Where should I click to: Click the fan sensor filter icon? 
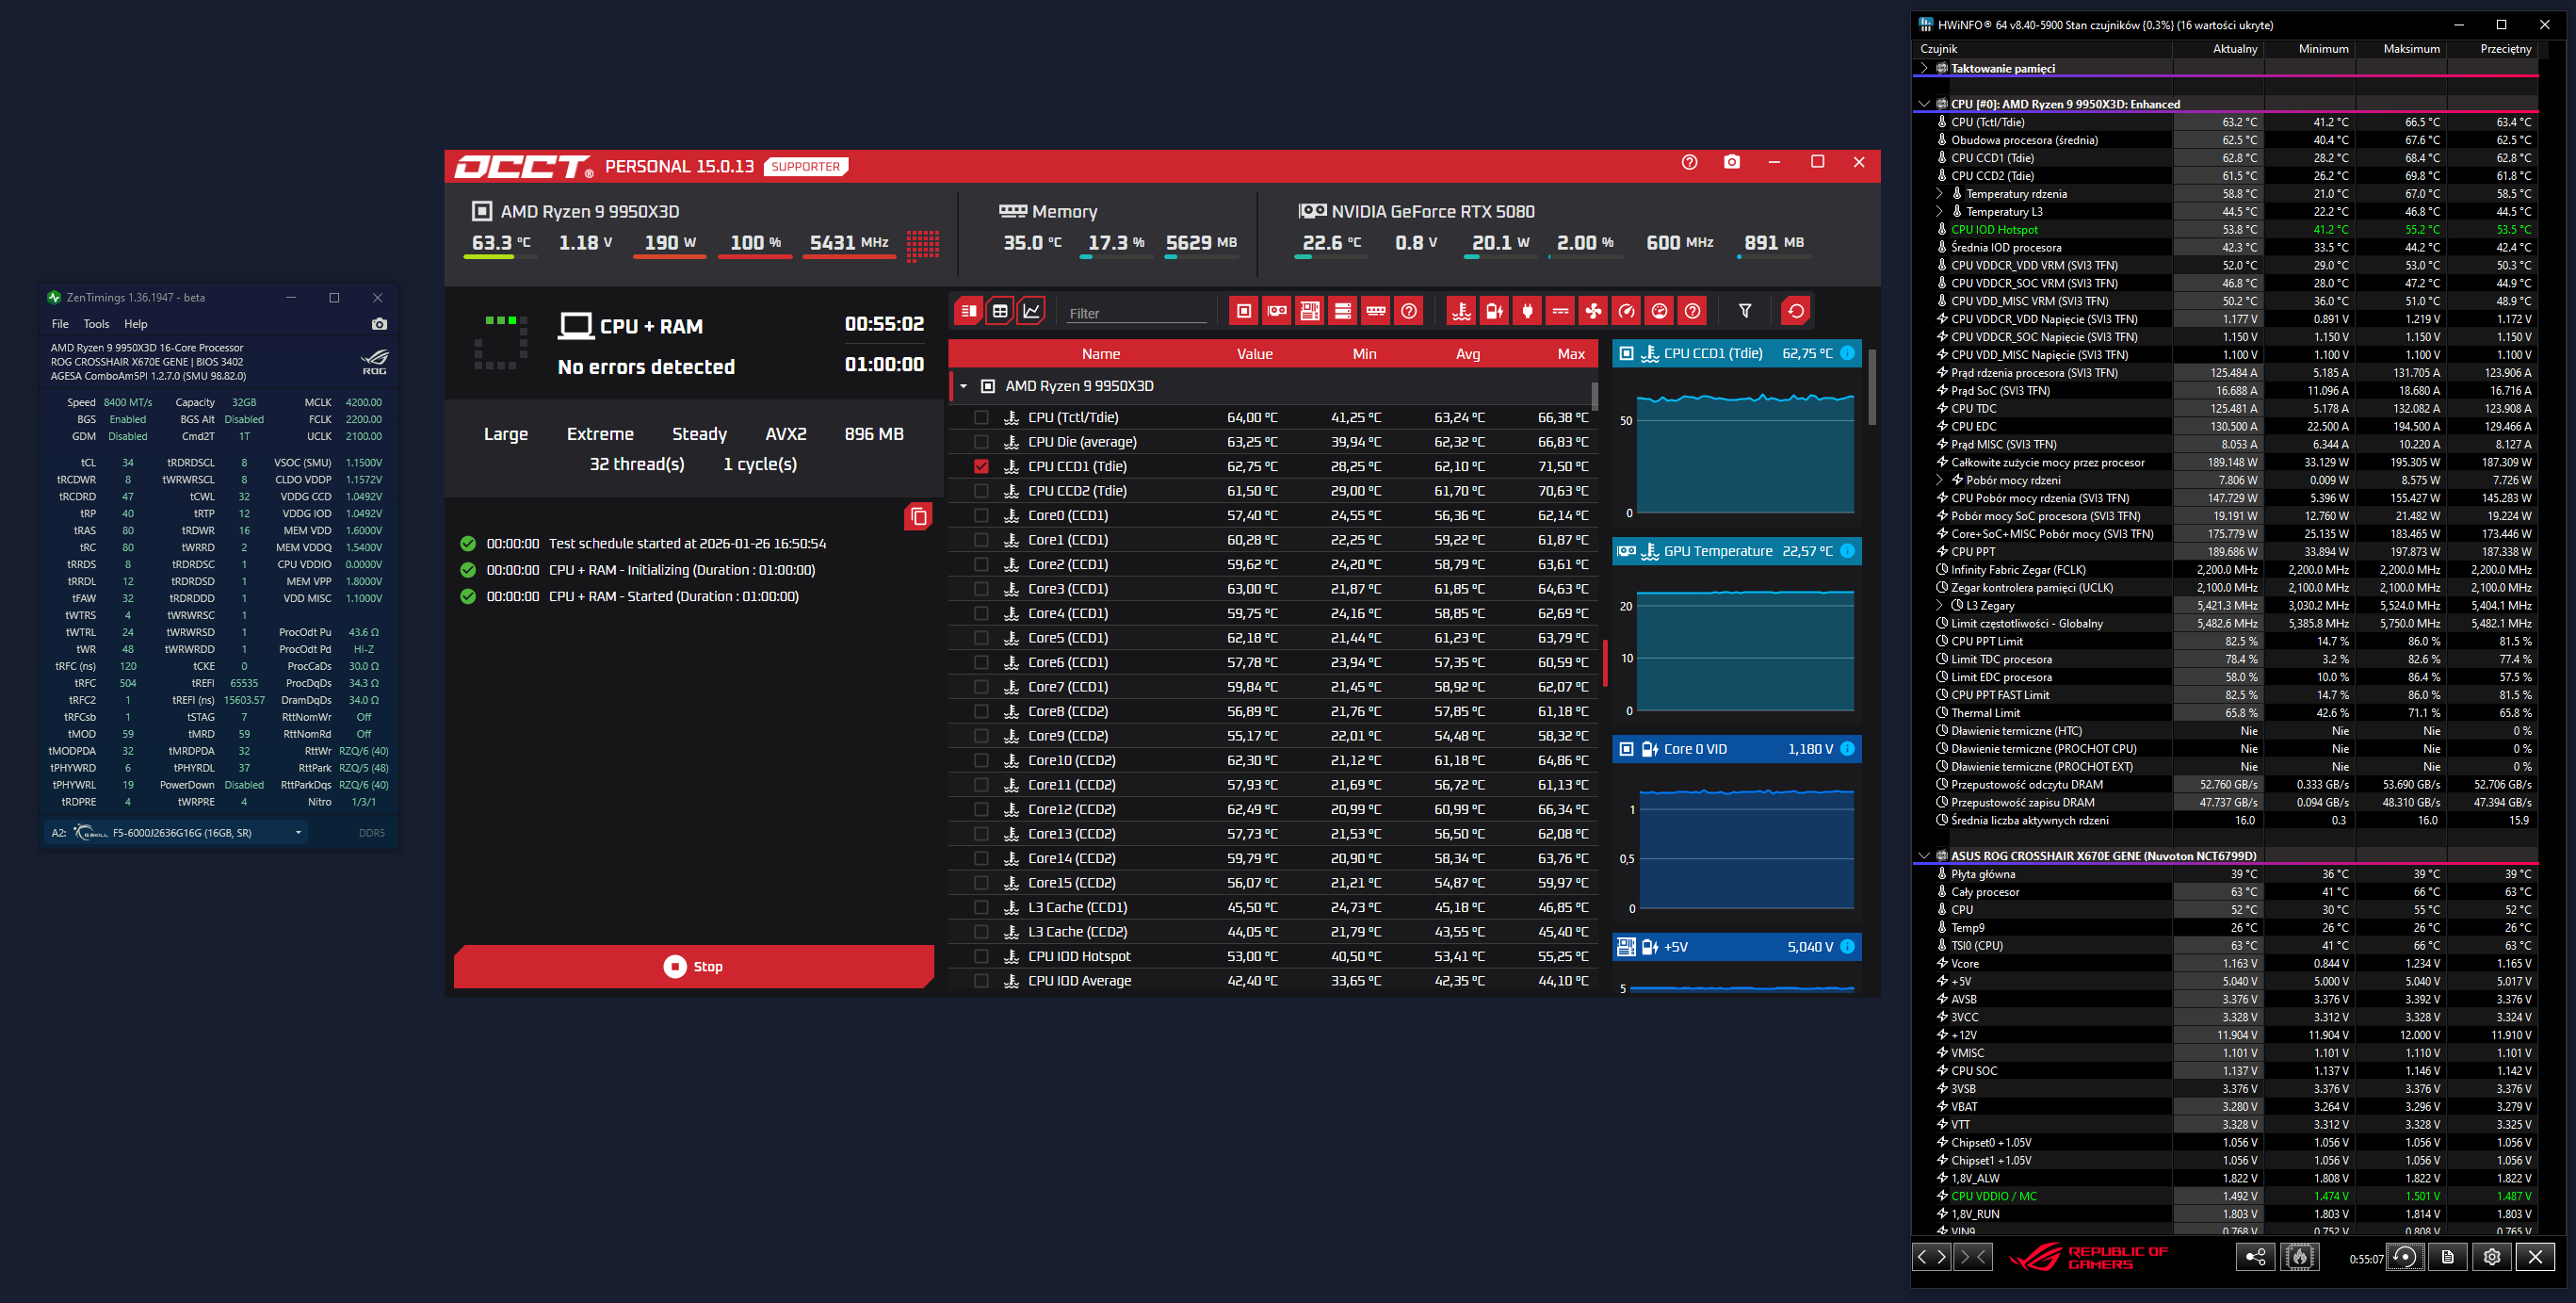click(x=1593, y=311)
